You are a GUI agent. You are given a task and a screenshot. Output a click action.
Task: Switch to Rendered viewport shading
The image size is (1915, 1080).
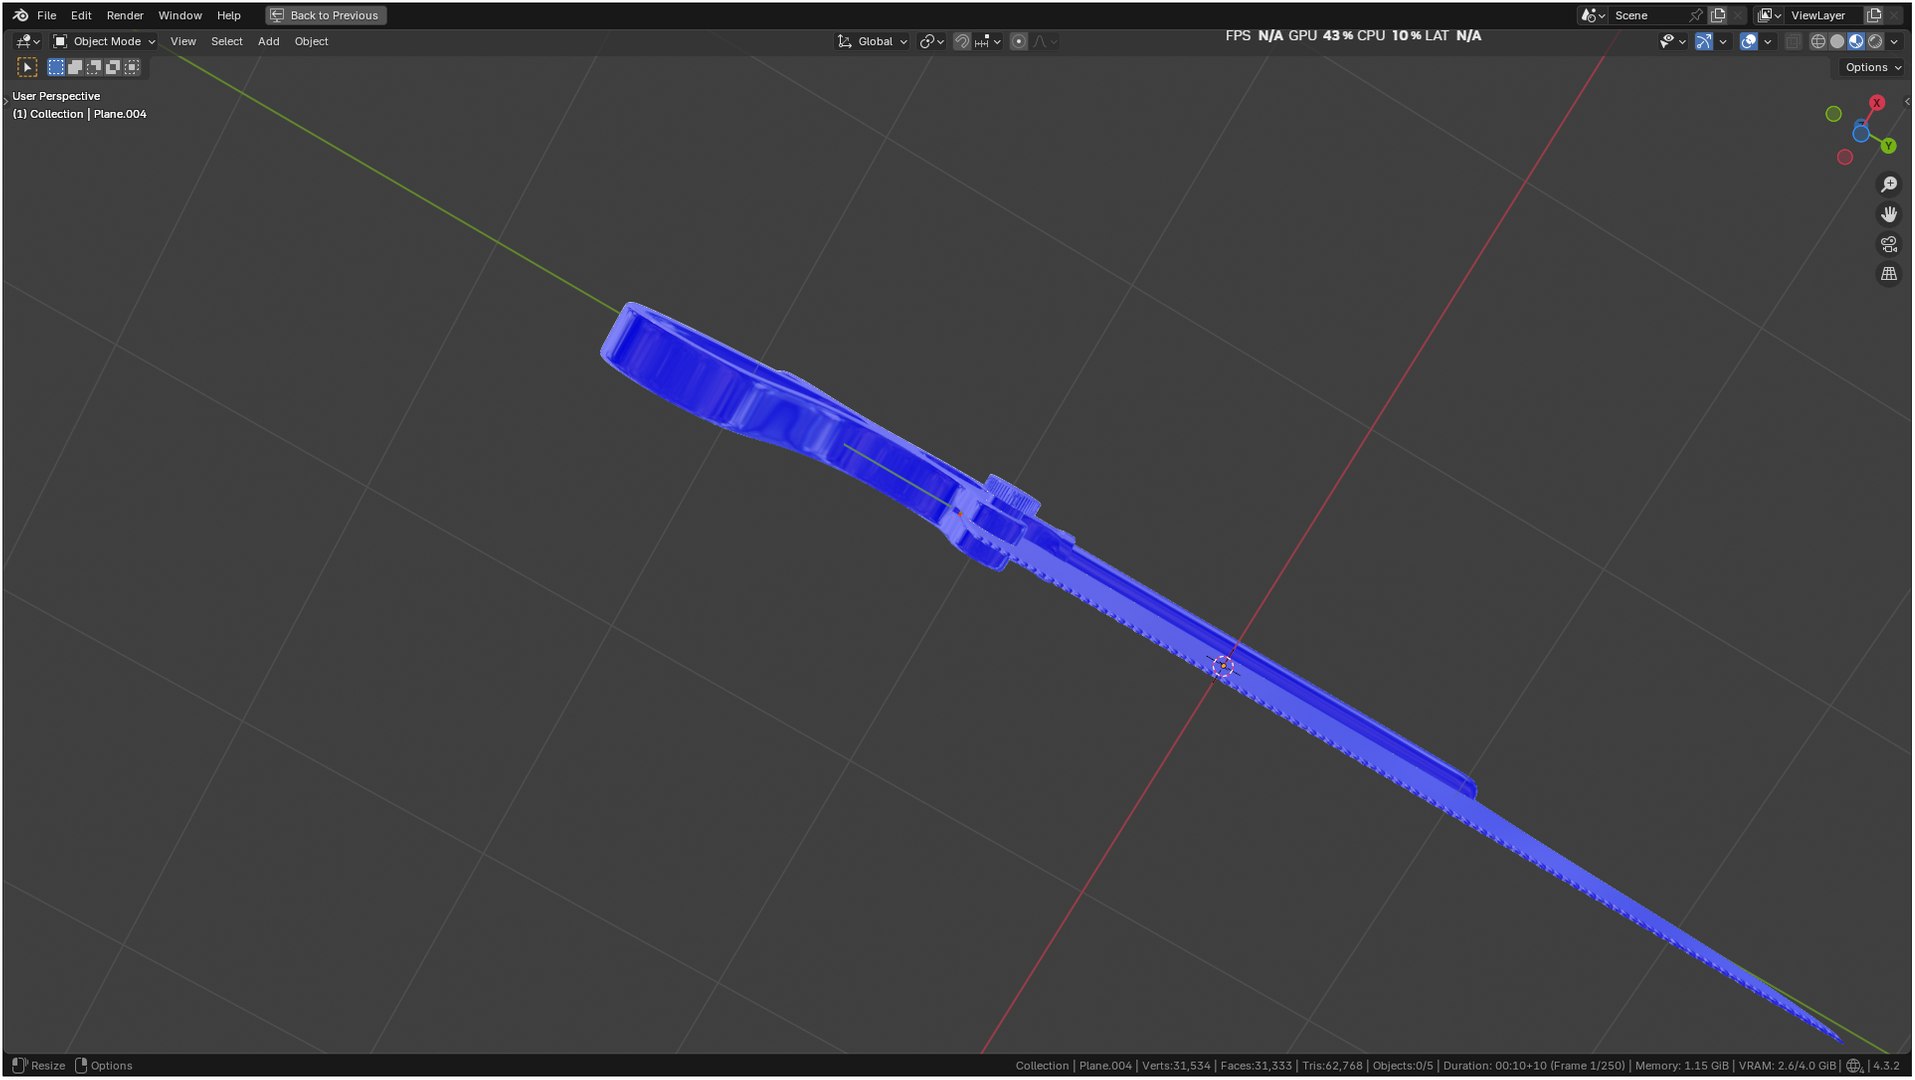click(1875, 41)
